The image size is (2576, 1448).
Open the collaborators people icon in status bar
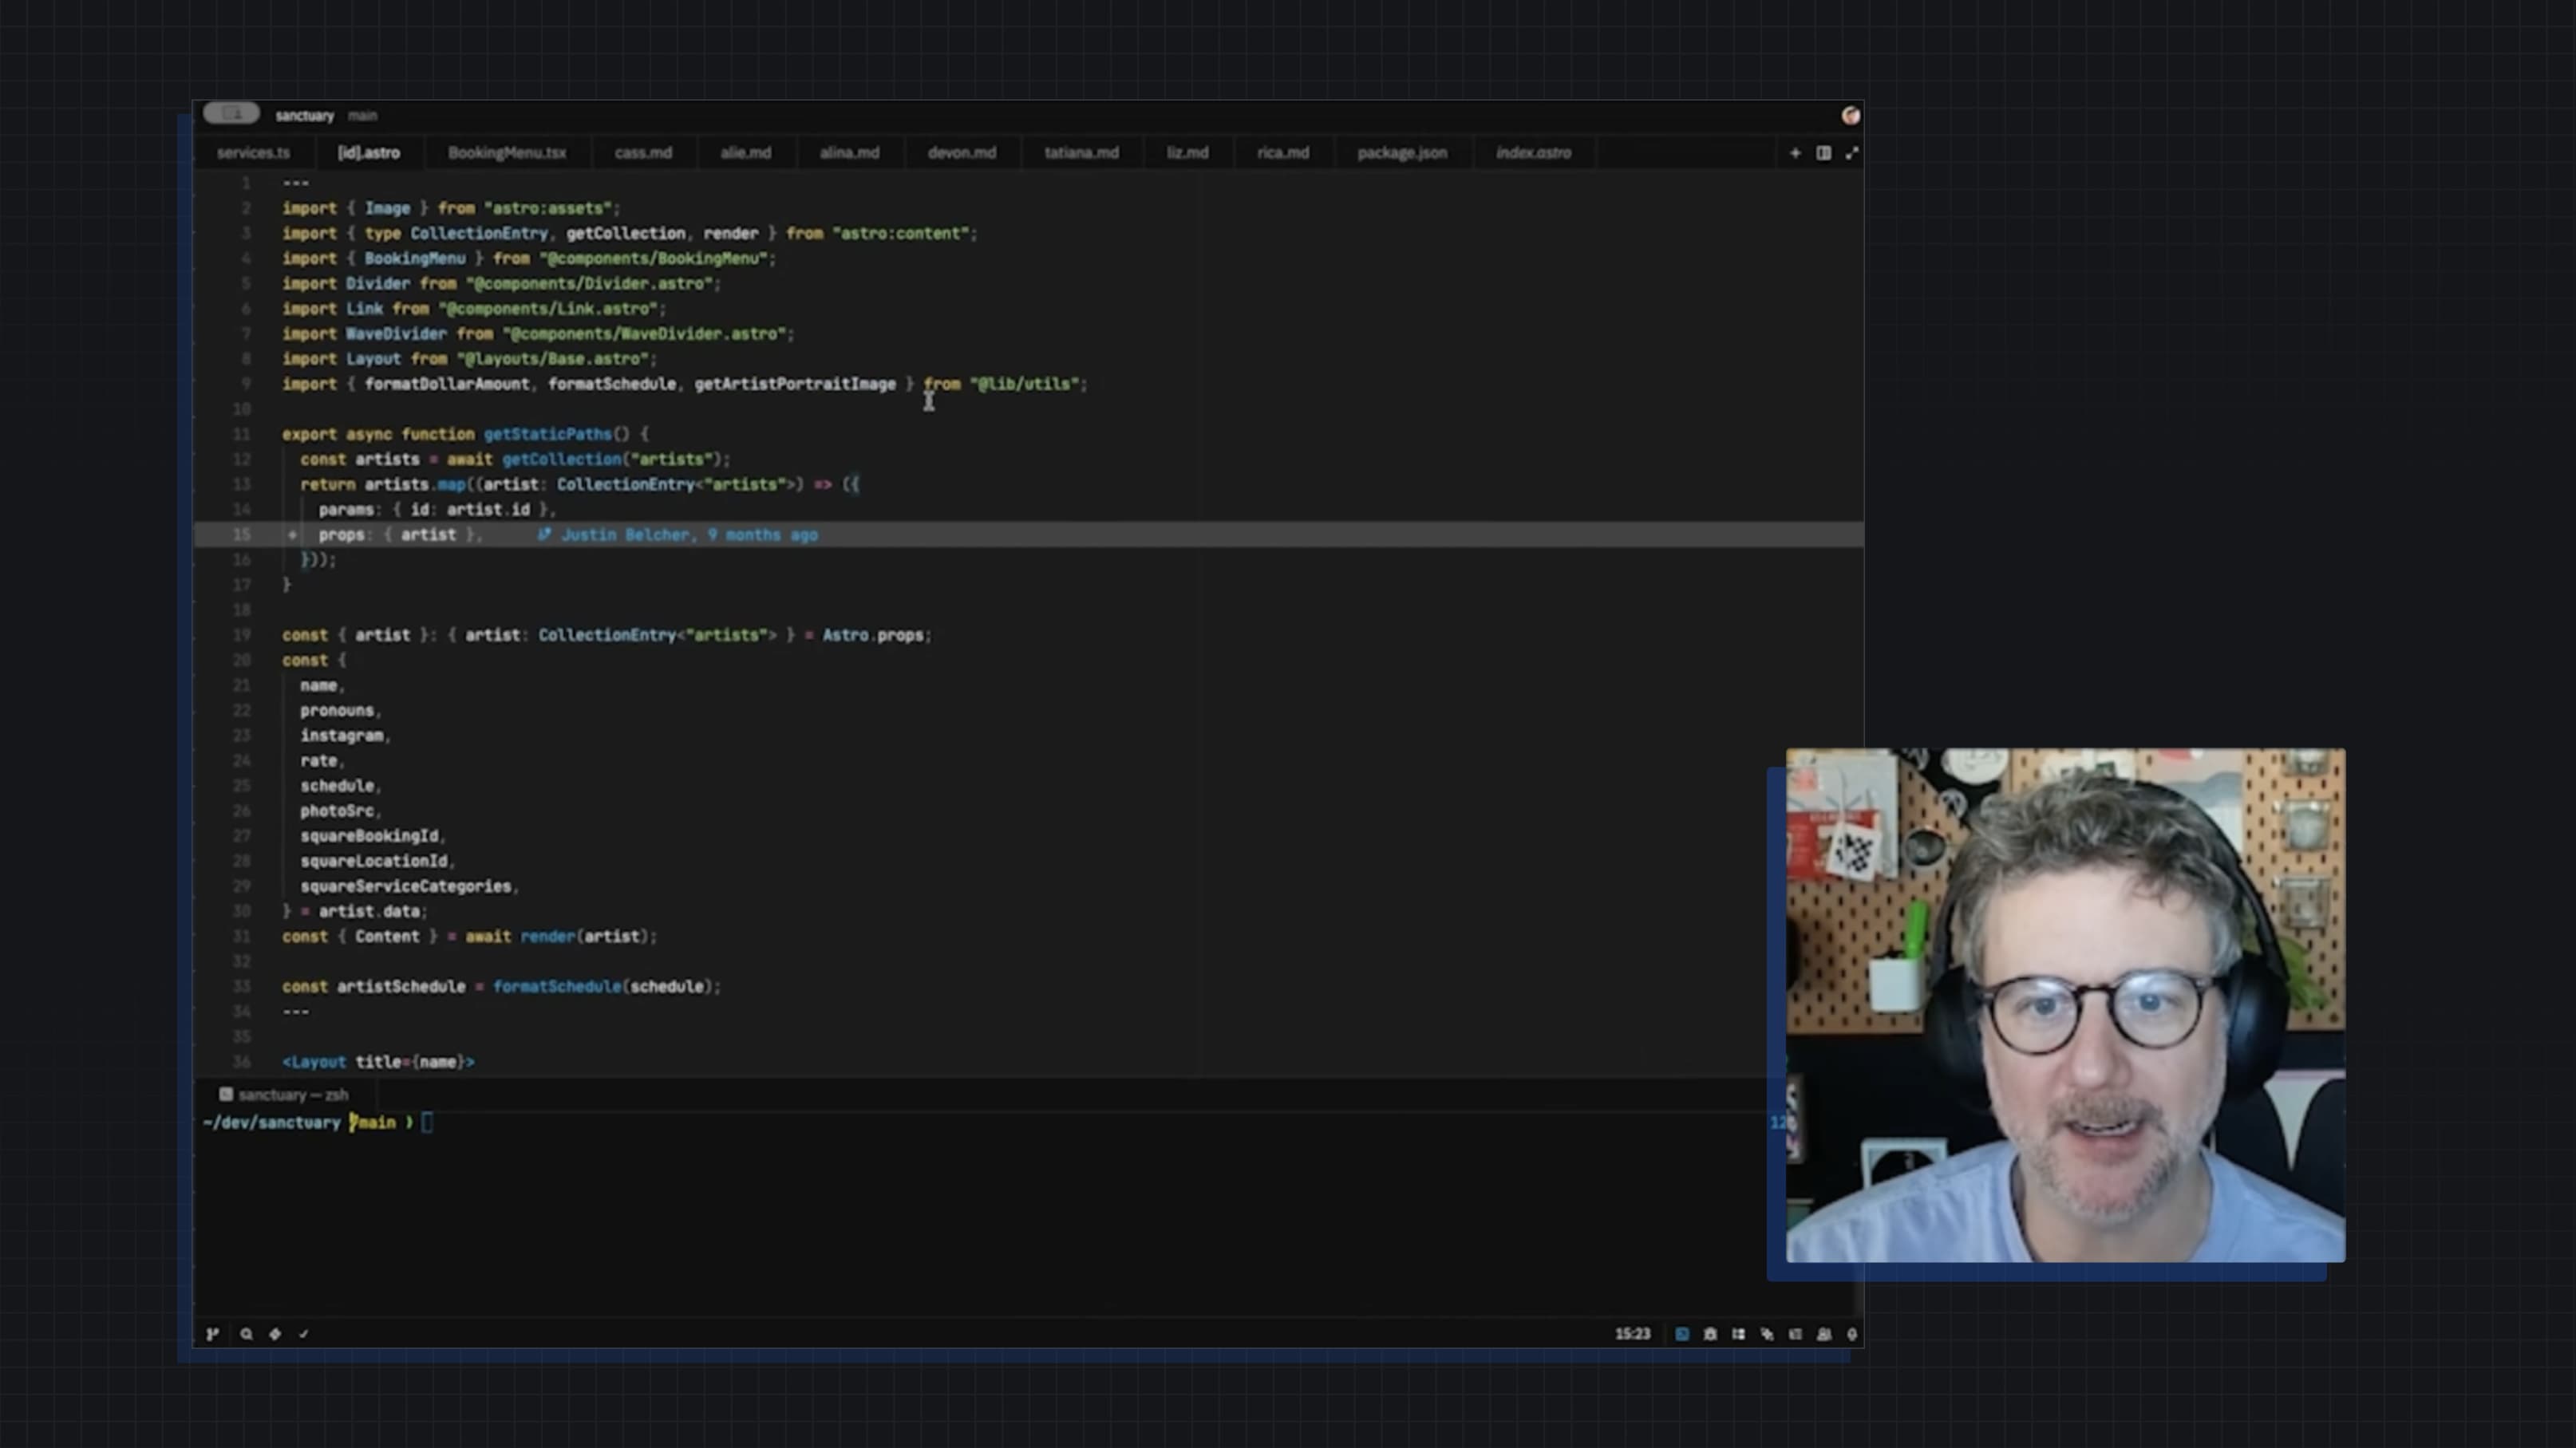tap(1824, 1334)
